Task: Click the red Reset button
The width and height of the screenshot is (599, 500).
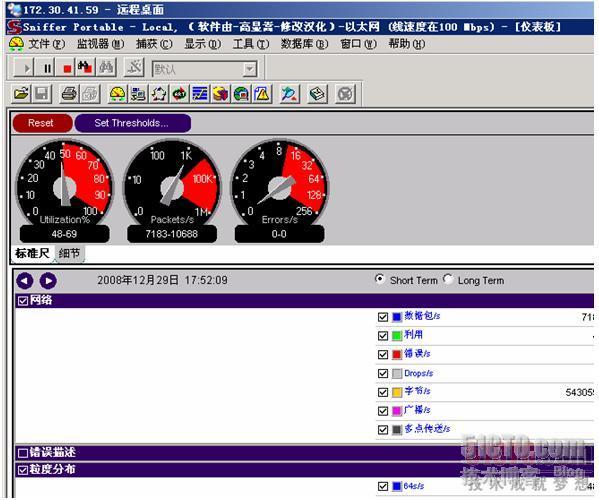Action: pyautogui.click(x=42, y=123)
